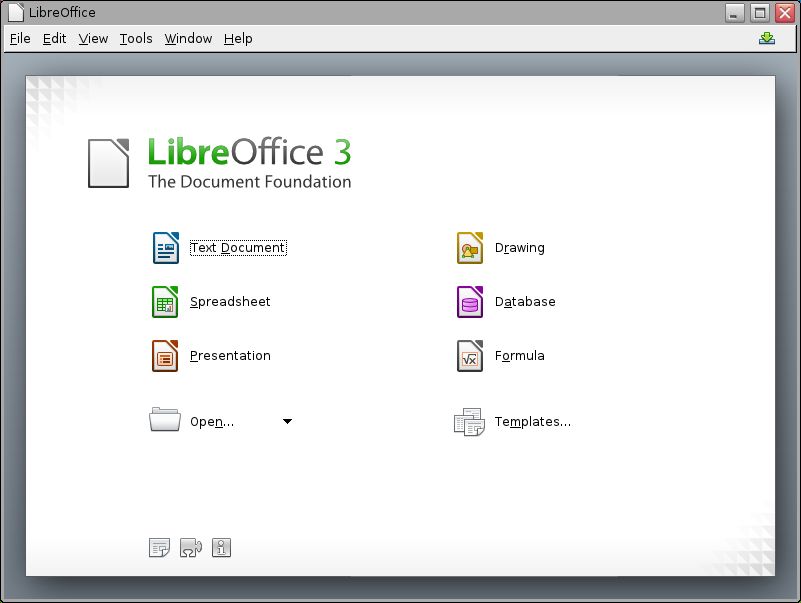The image size is (801, 603).
Task: Click the extensions puzzle-piece icon
Action: pyautogui.click(x=191, y=548)
